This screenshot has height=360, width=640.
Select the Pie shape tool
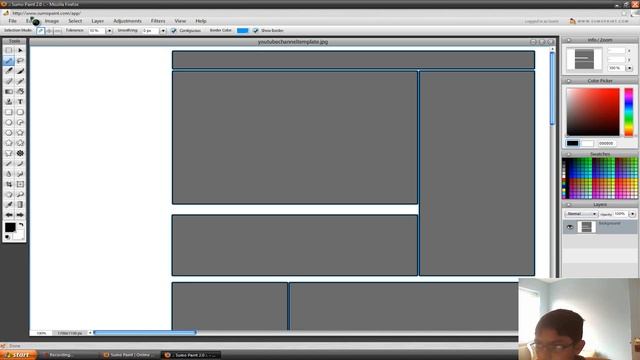20,122
